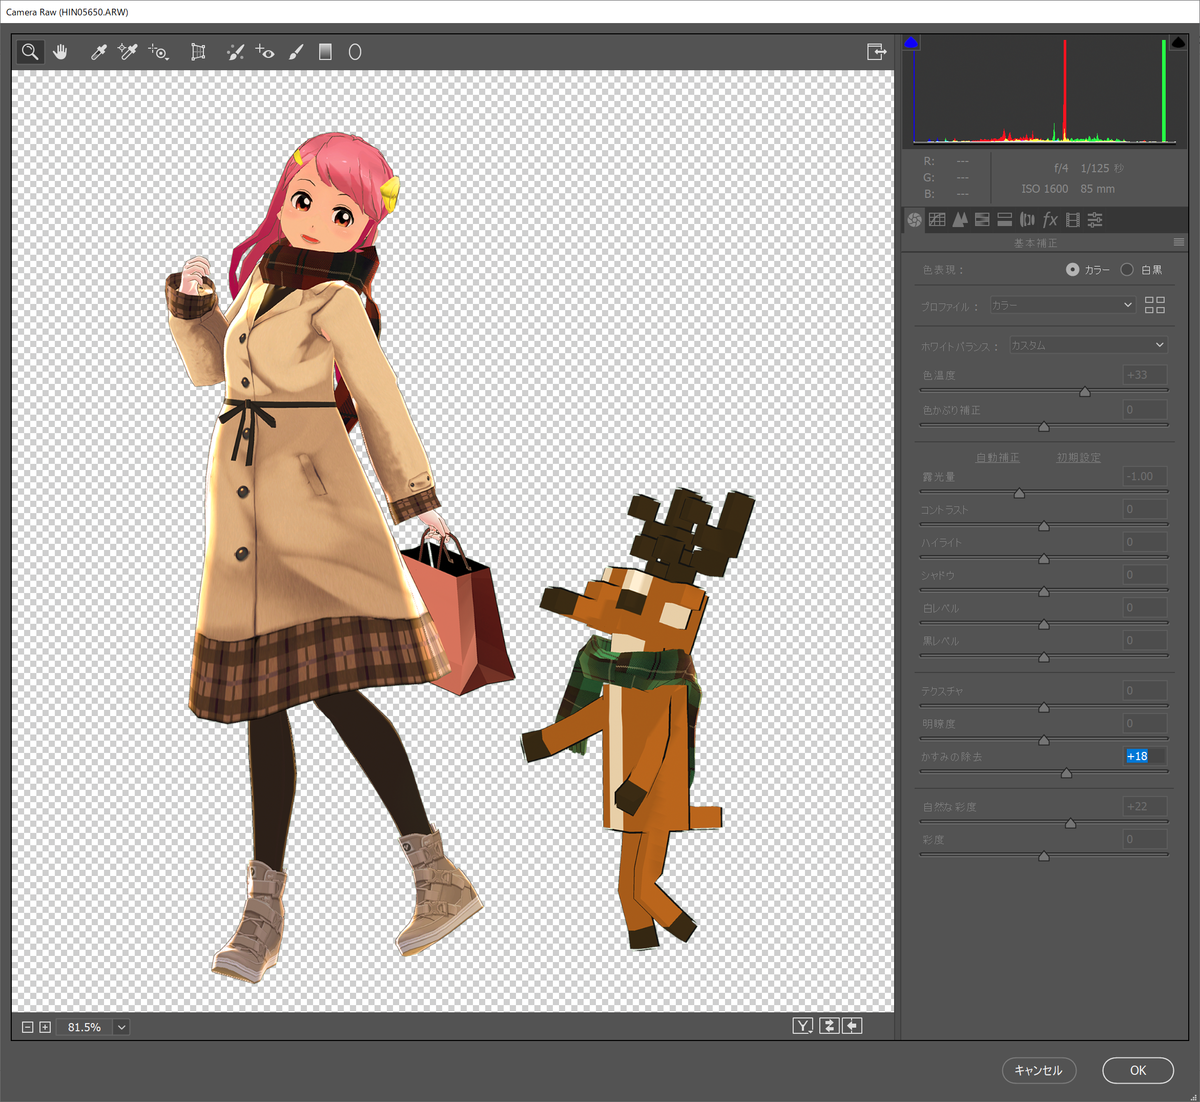This screenshot has height=1102, width=1200.
Task: Click the 初期設定 link
Action: point(1079,458)
